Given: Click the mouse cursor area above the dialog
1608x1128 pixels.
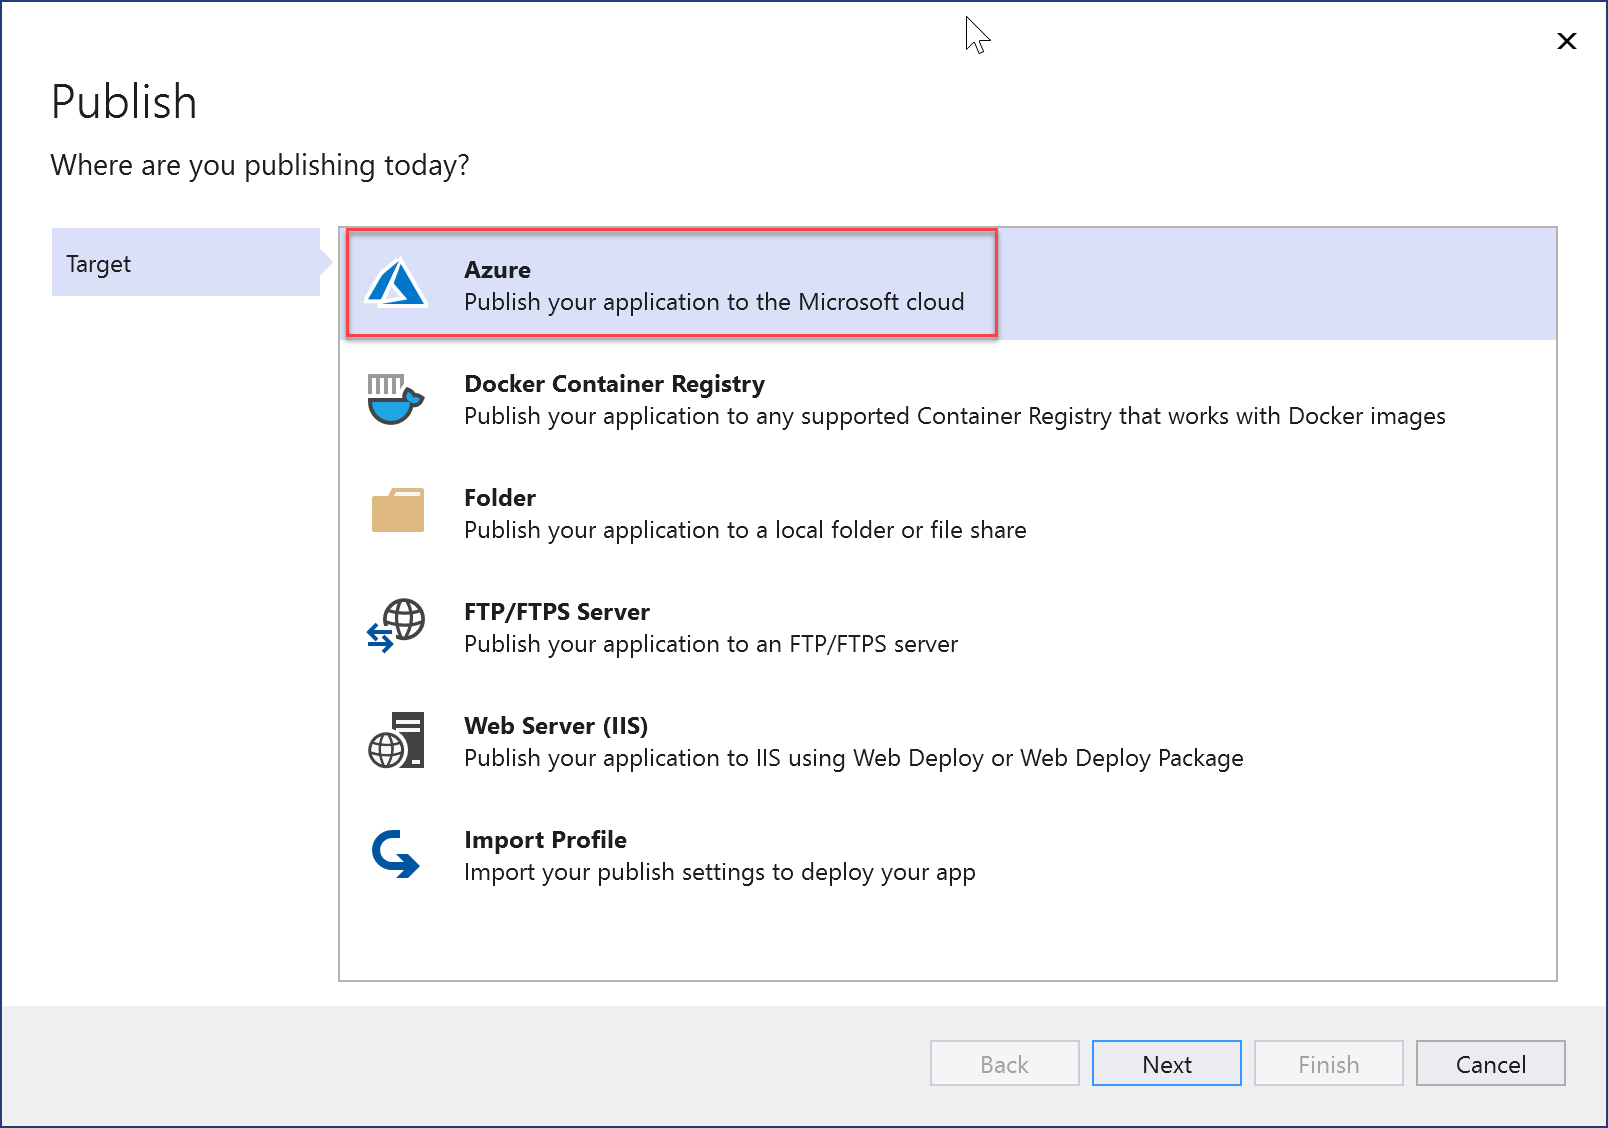Looking at the screenshot, I should tap(975, 35).
